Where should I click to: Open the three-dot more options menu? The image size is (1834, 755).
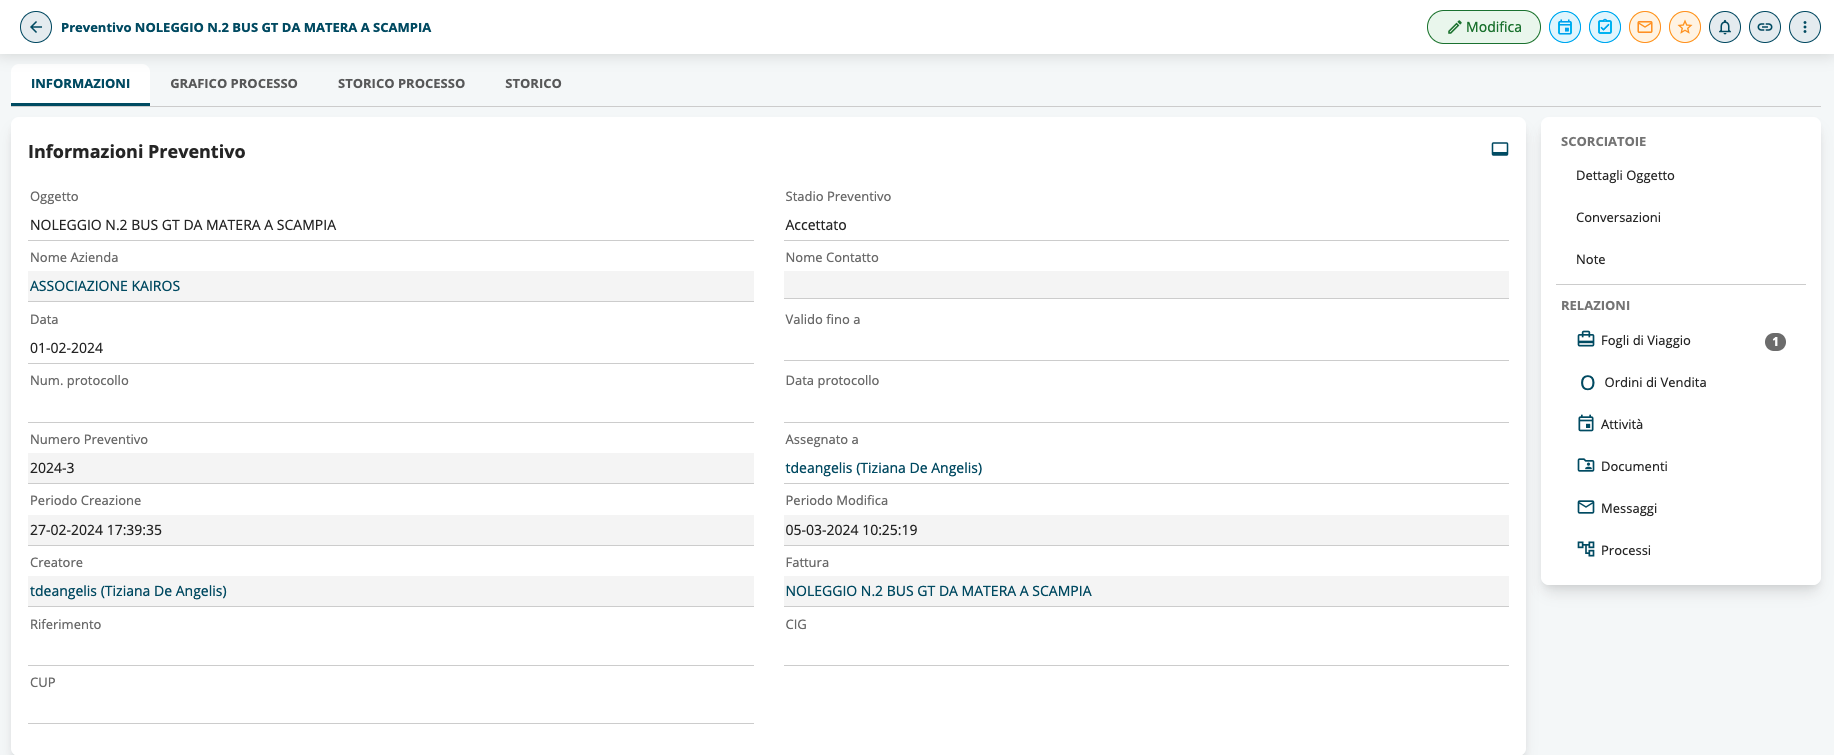coord(1805,27)
